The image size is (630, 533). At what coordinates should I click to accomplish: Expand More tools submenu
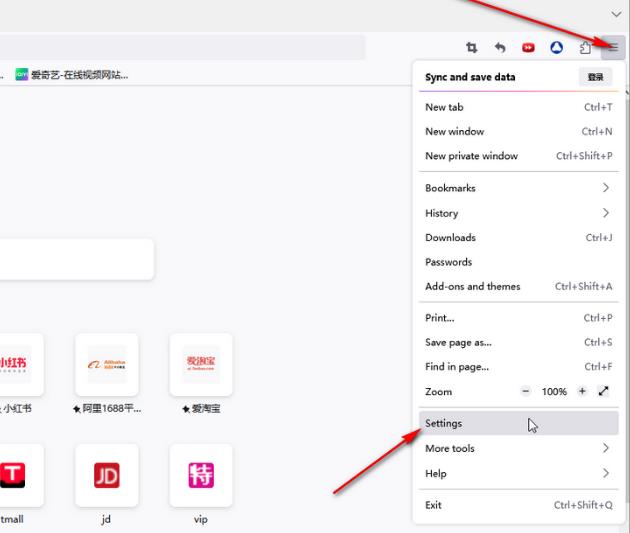(x=519, y=448)
